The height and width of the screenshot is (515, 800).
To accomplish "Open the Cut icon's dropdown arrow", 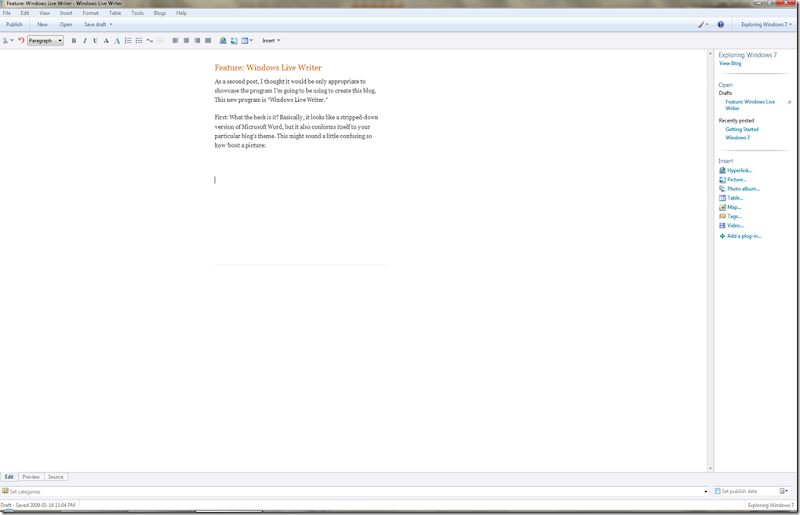I will tap(12, 40).
